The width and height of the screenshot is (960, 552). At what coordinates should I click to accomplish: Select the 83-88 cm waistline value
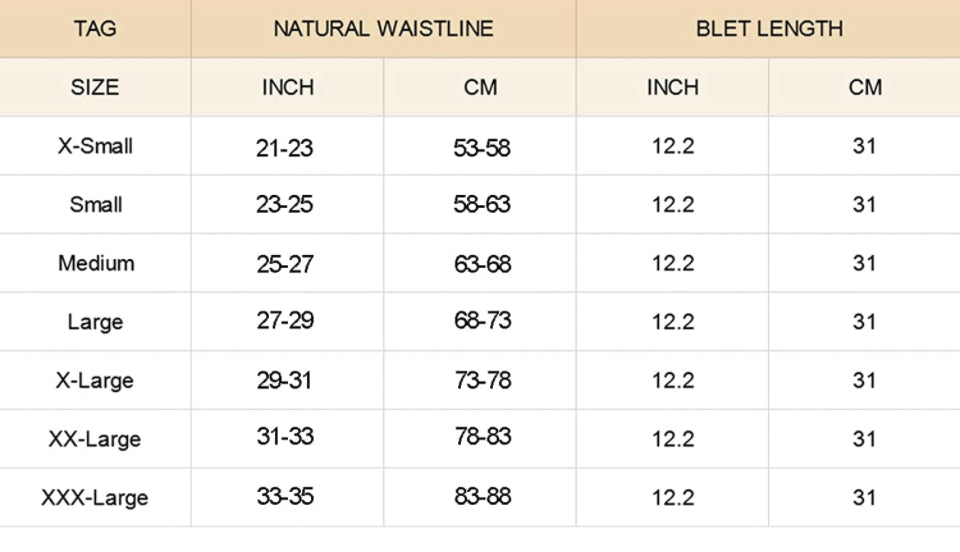[x=482, y=496]
